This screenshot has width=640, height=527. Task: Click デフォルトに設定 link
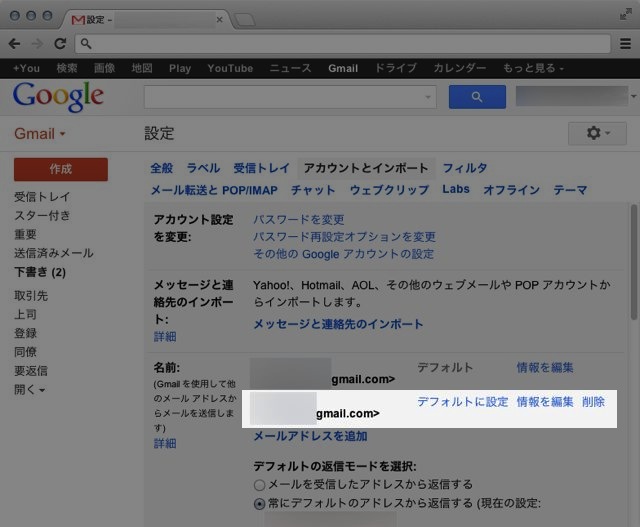[462, 402]
